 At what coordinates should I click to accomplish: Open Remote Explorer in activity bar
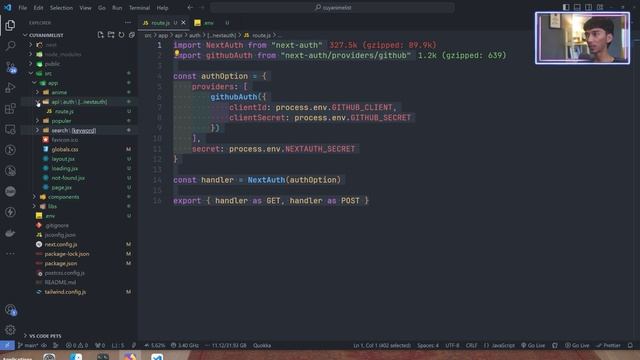(x=10, y=129)
